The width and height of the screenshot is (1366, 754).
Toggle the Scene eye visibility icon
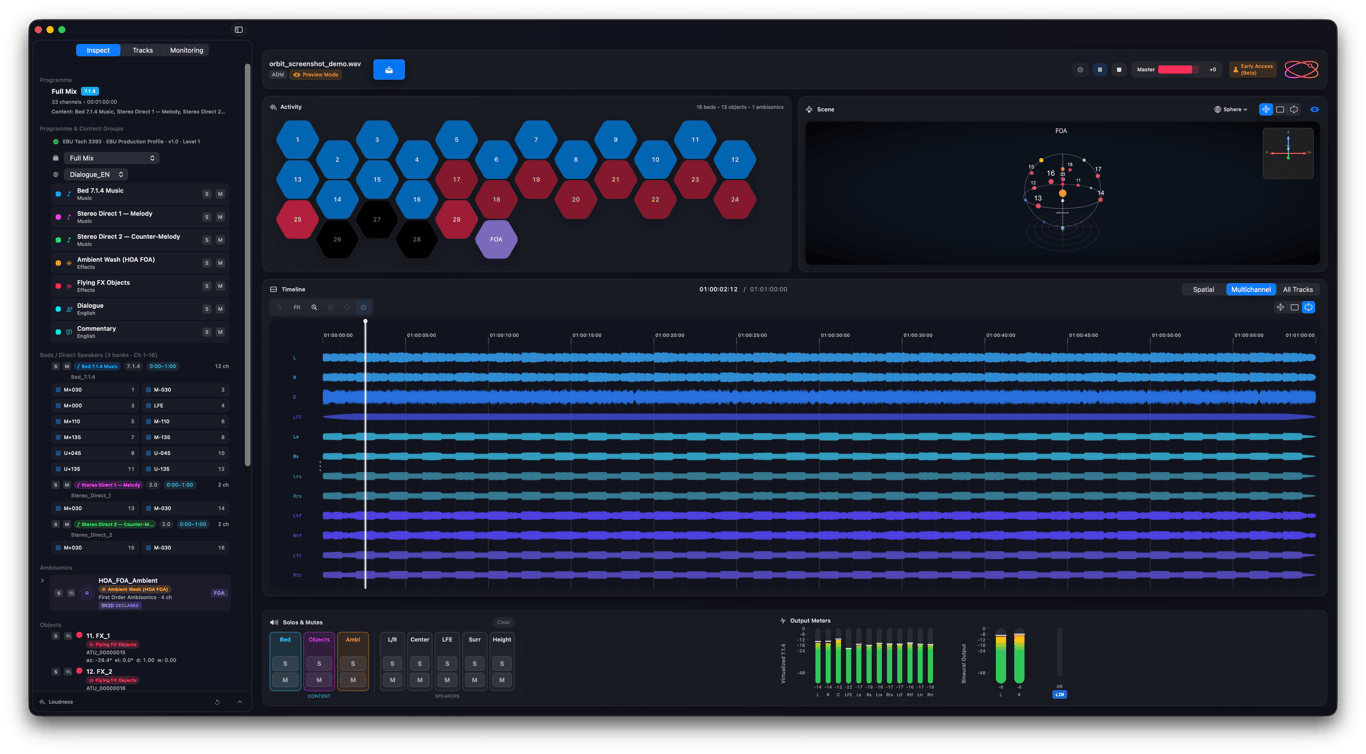pyautogui.click(x=1314, y=110)
